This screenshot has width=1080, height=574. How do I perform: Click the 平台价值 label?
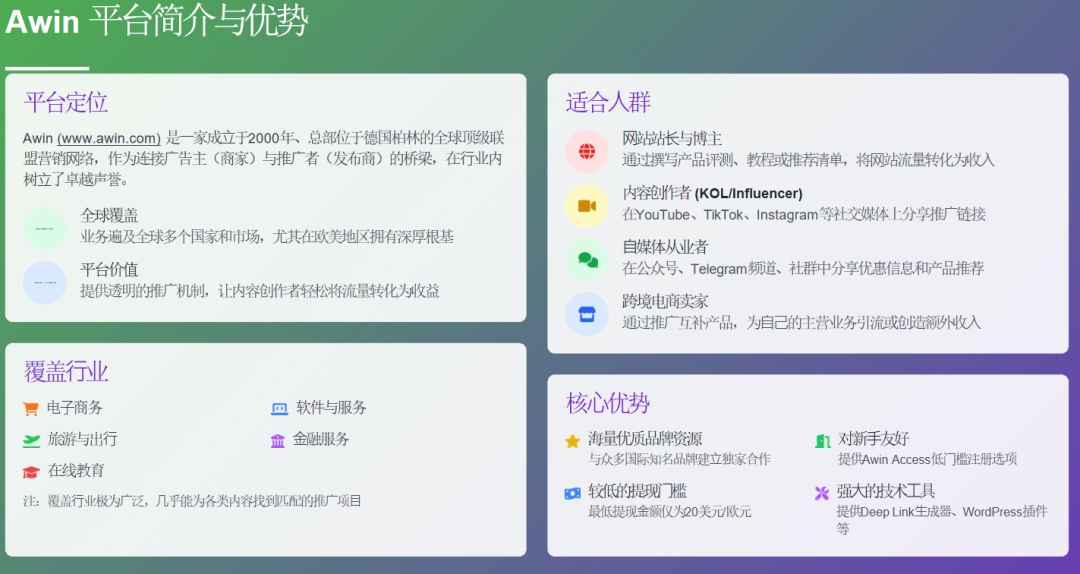[x=109, y=270]
